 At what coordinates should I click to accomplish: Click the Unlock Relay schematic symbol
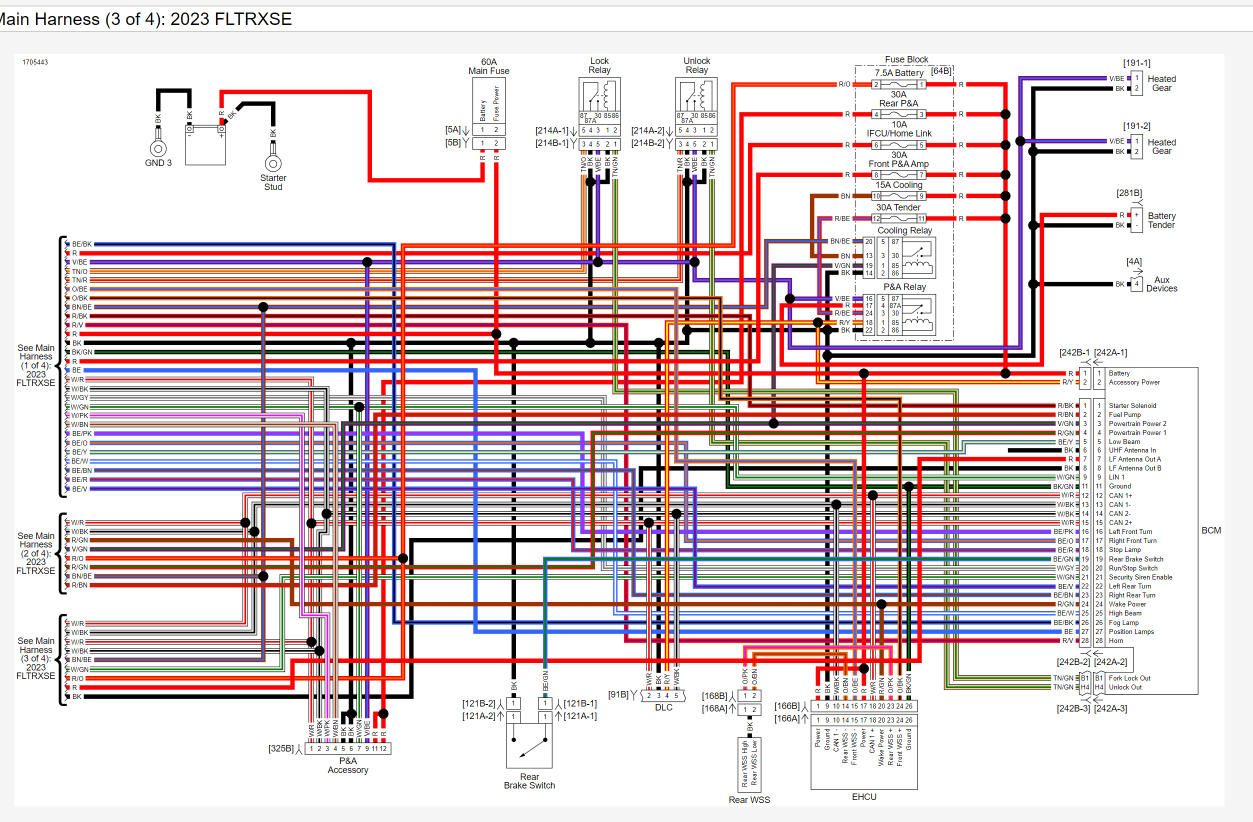pyautogui.click(x=697, y=99)
